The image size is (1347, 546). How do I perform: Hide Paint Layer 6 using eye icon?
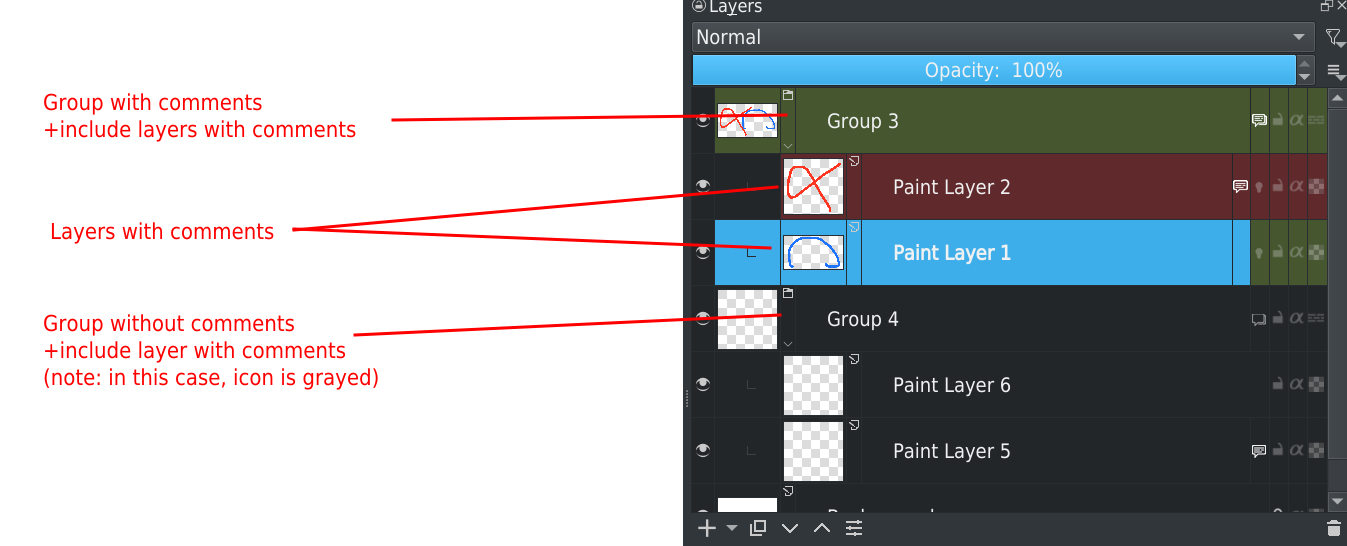[703, 385]
